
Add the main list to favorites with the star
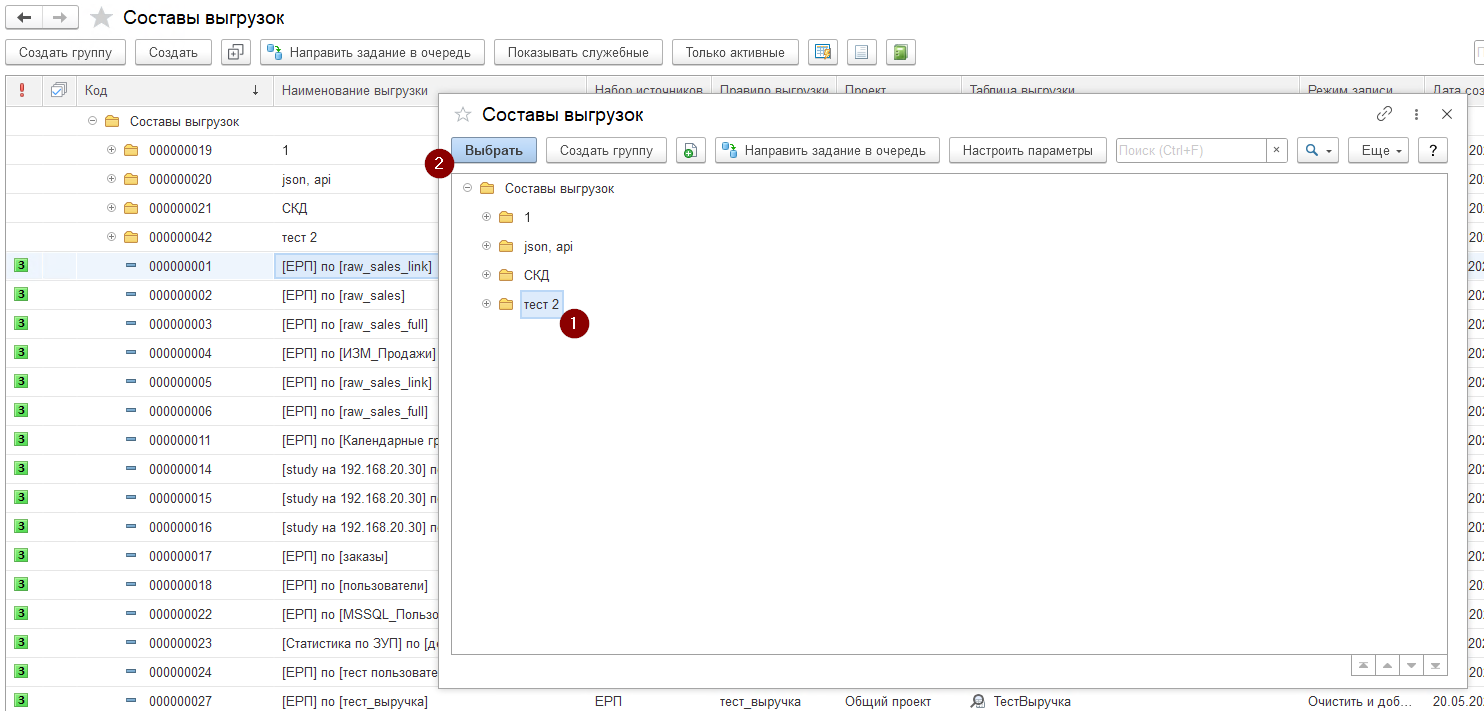click(x=101, y=18)
